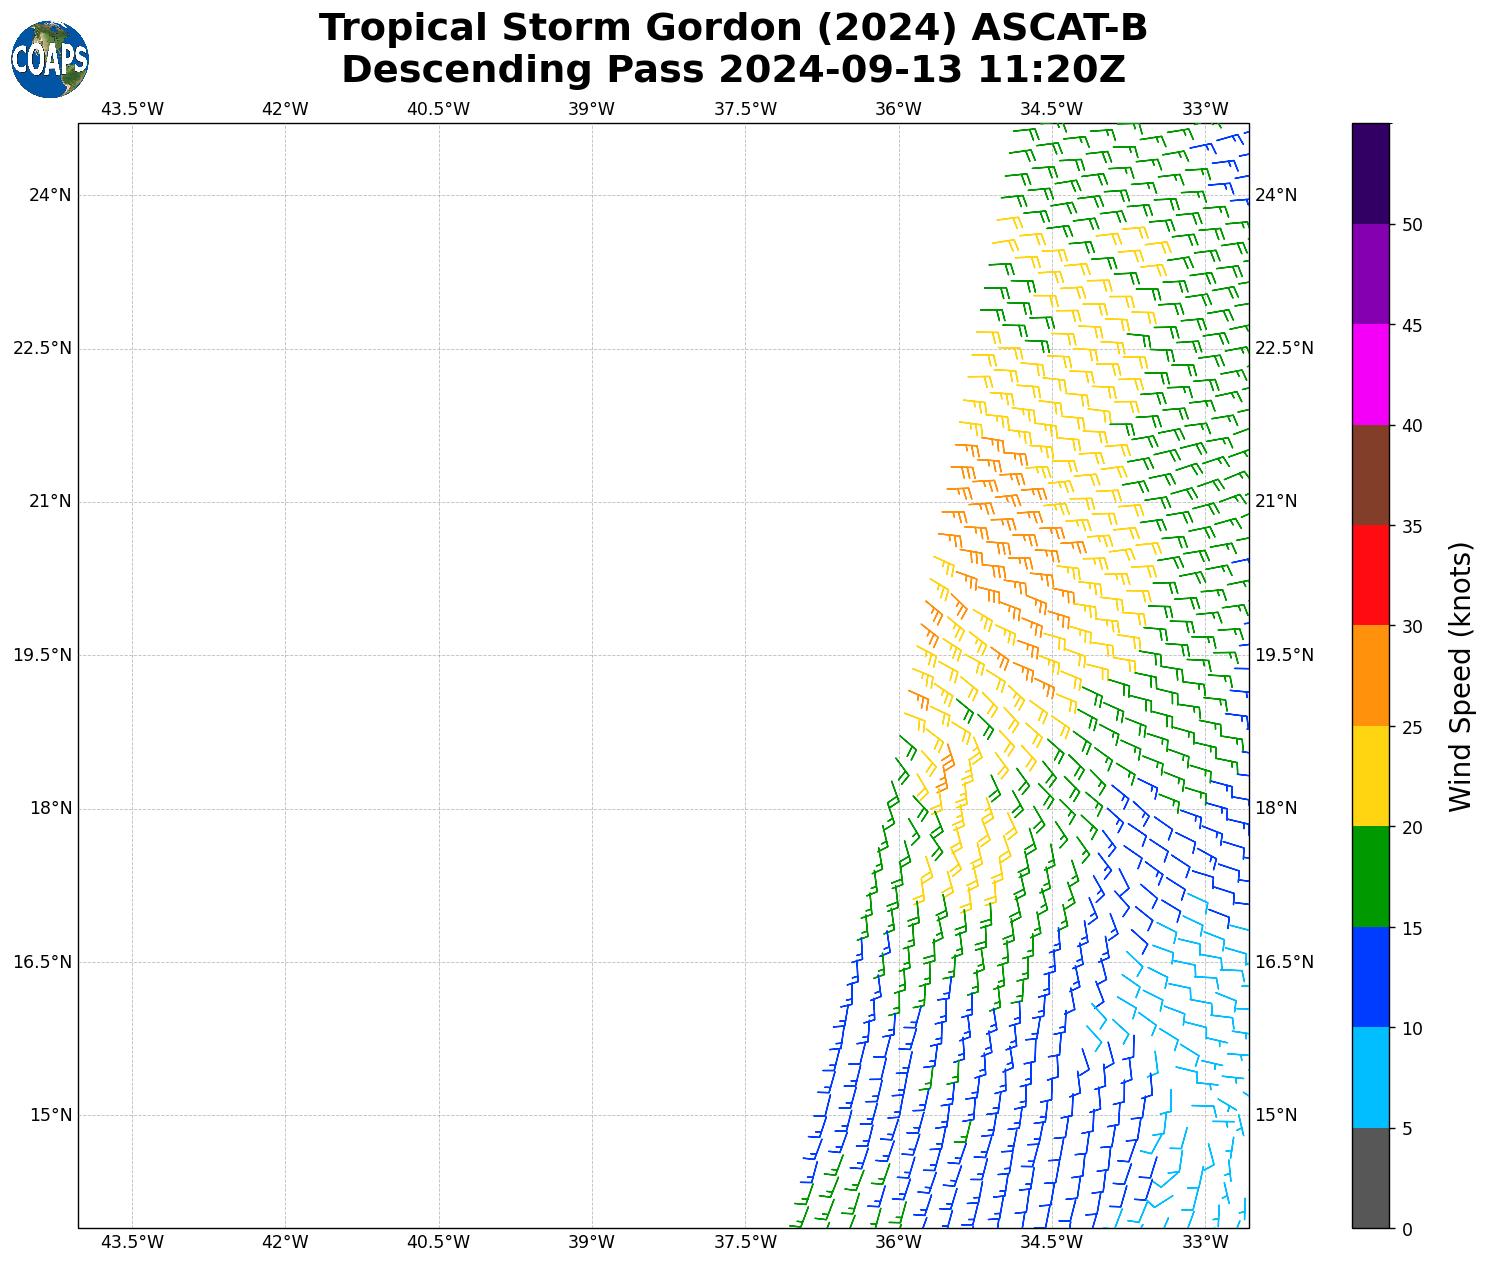This screenshot has width=1489, height=1264.
Task: Select the green 15-20 knots colorbar segment
Action: (1370, 877)
